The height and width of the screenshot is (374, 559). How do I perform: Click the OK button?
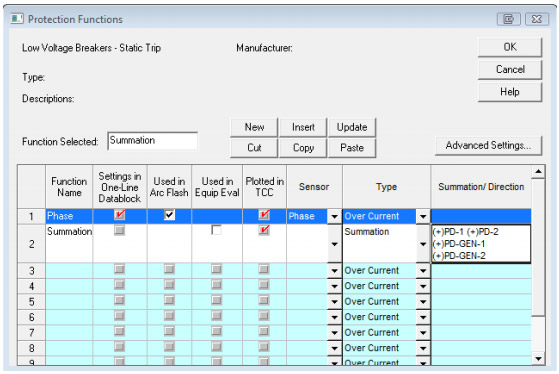(x=510, y=47)
